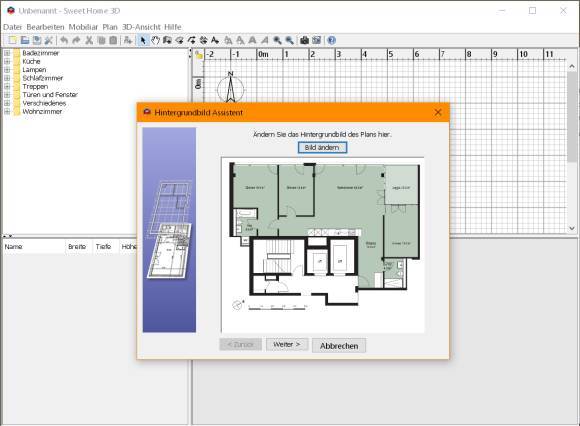Click the floor plan preview image

point(323,245)
